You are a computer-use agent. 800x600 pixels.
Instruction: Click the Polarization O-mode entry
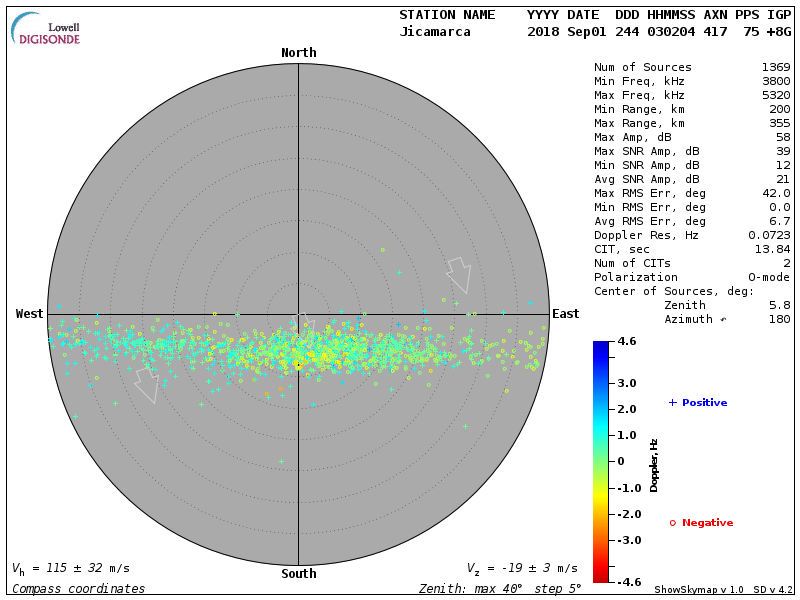692,278
